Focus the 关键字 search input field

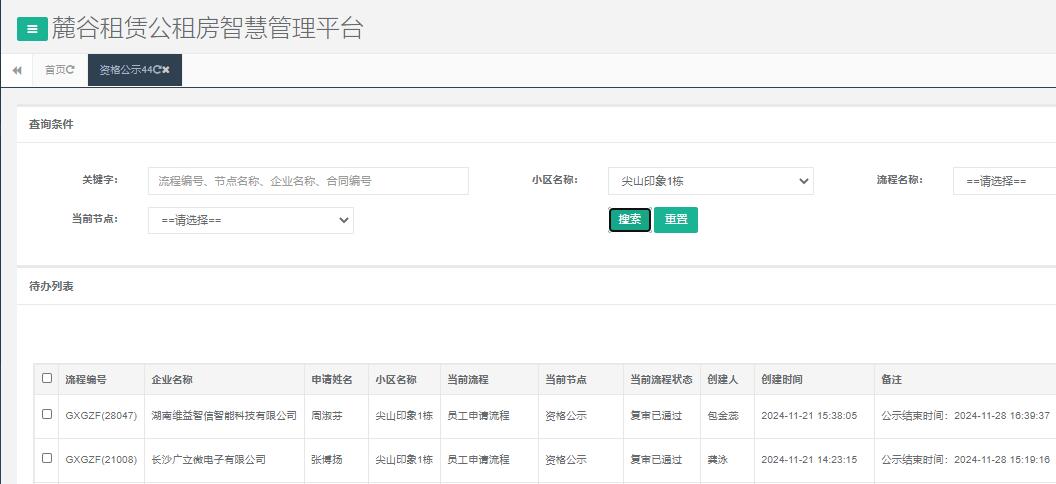click(308, 181)
